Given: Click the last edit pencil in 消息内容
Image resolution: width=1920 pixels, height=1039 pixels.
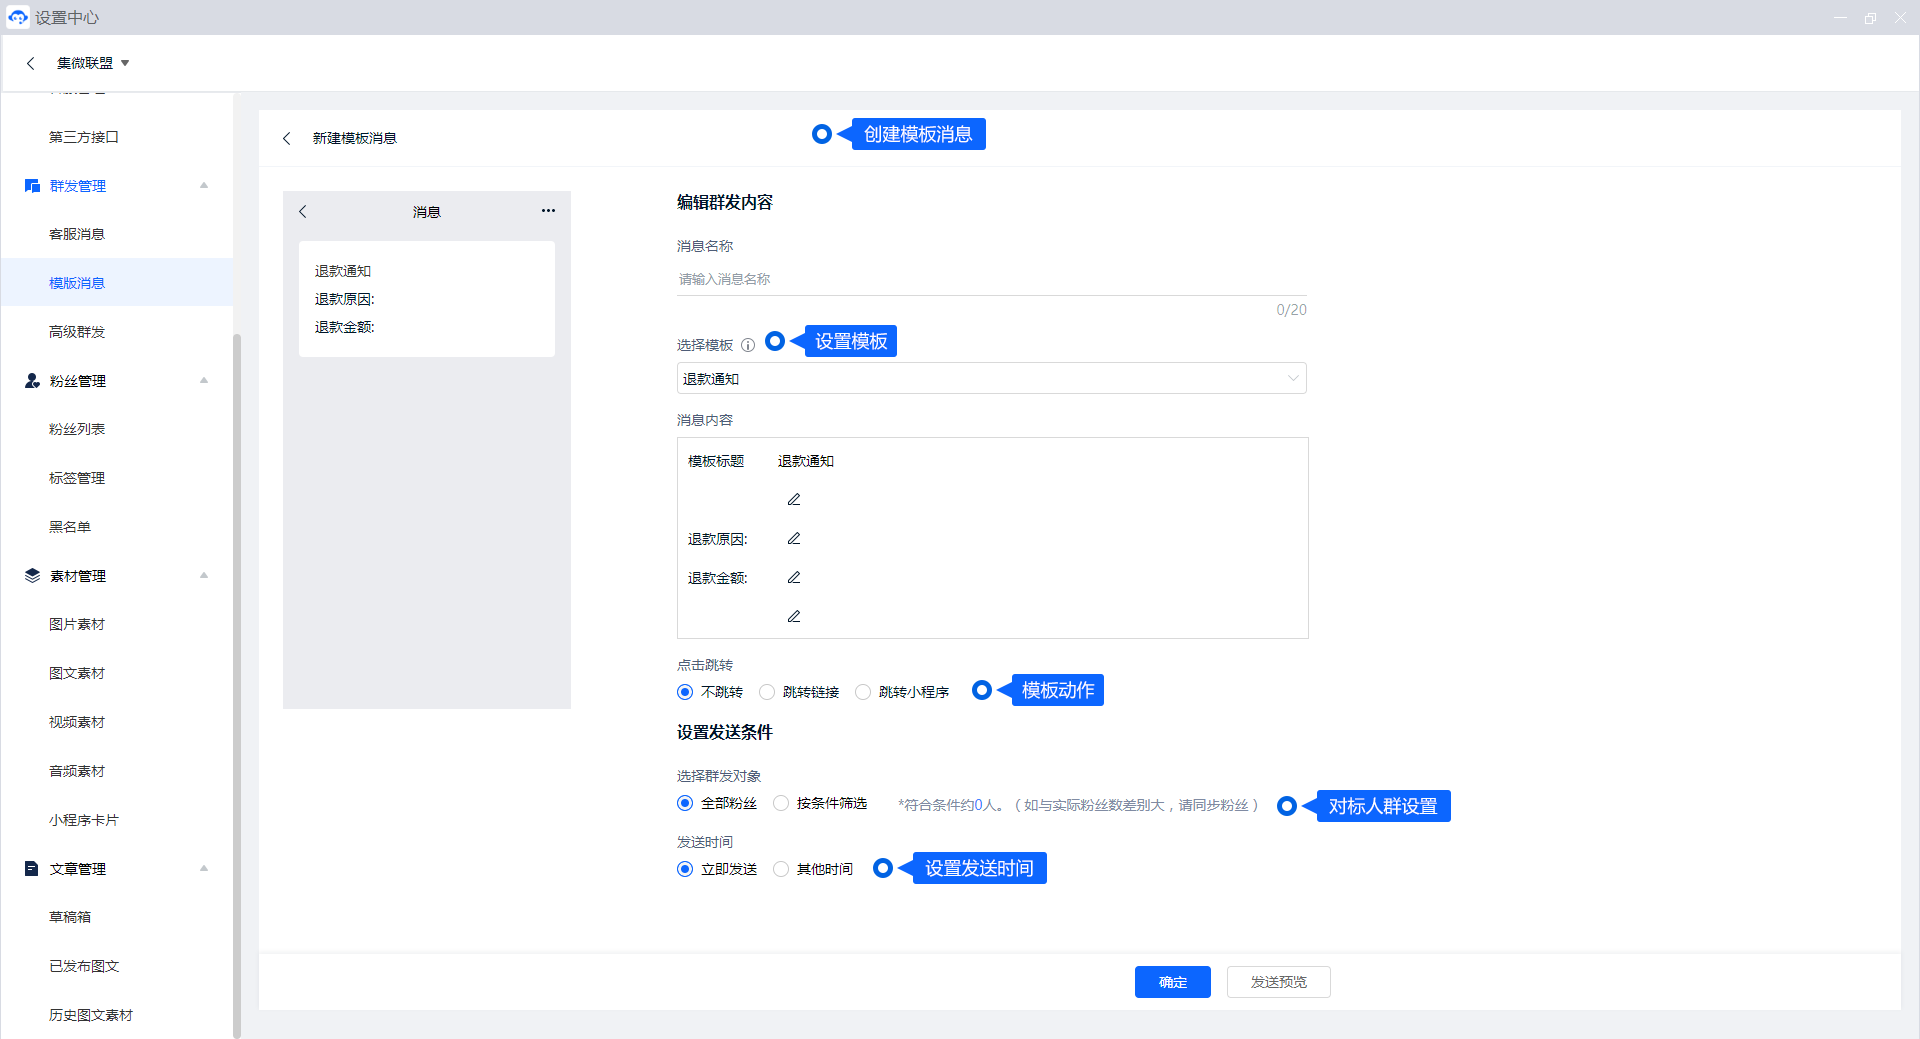Looking at the screenshot, I should (794, 617).
